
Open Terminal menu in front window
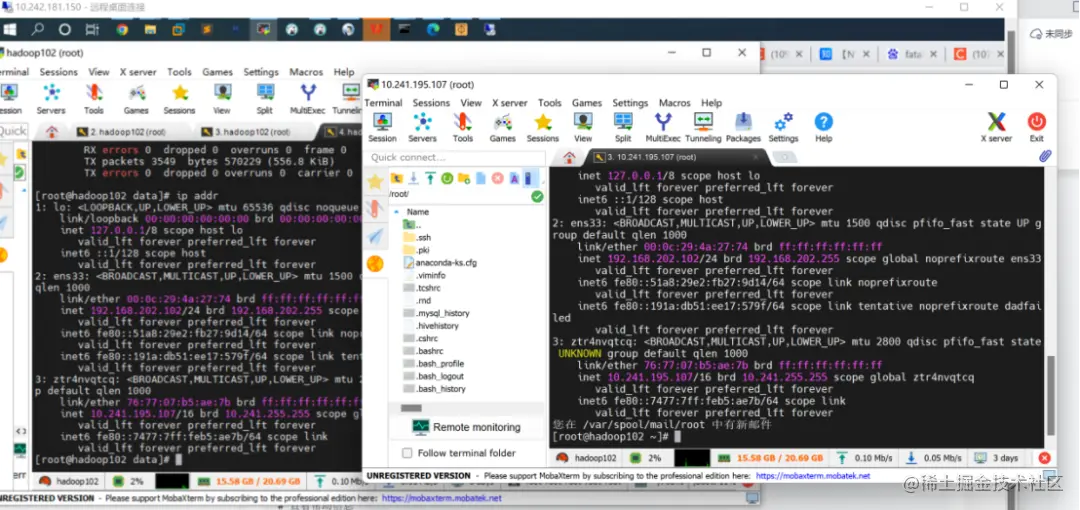(x=383, y=103)
